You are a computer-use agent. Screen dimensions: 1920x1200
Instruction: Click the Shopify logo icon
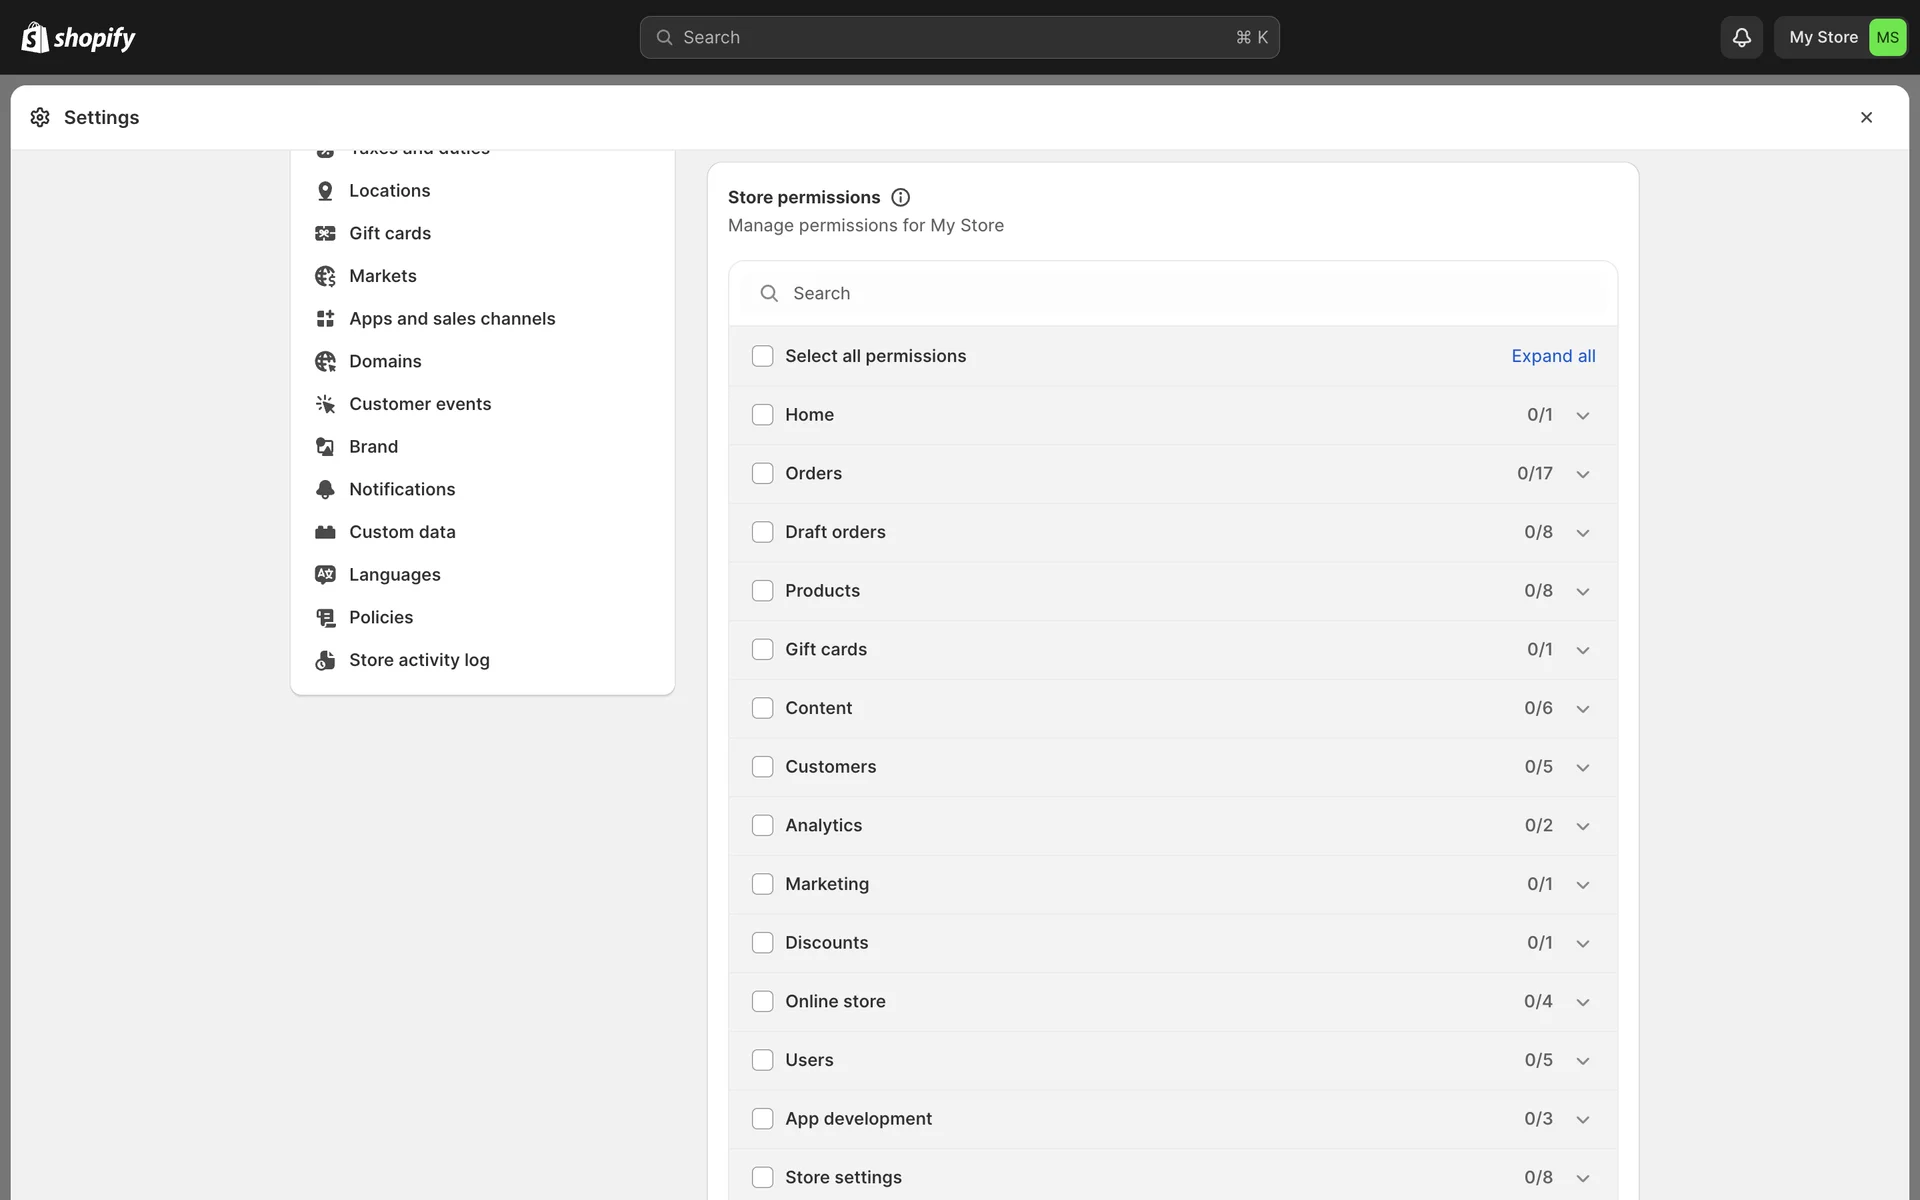(x=35, y=37)
